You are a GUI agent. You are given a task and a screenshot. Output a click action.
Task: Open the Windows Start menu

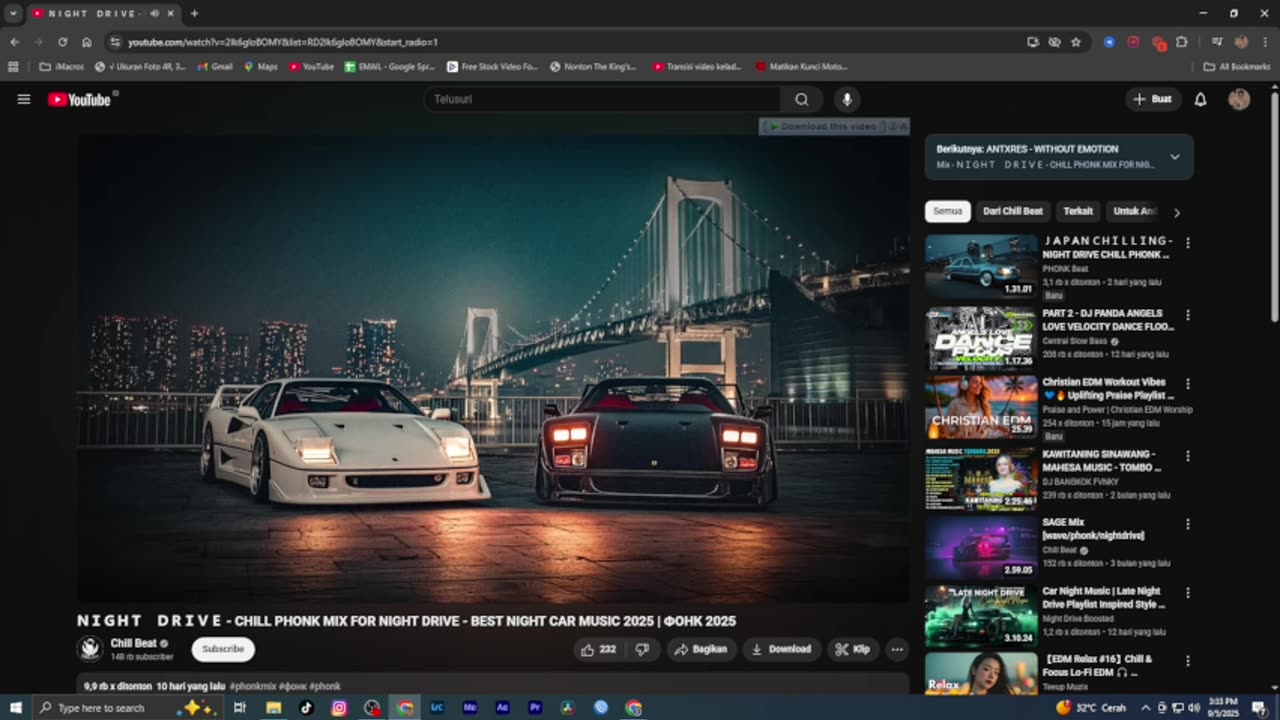(x=15, y=707)
